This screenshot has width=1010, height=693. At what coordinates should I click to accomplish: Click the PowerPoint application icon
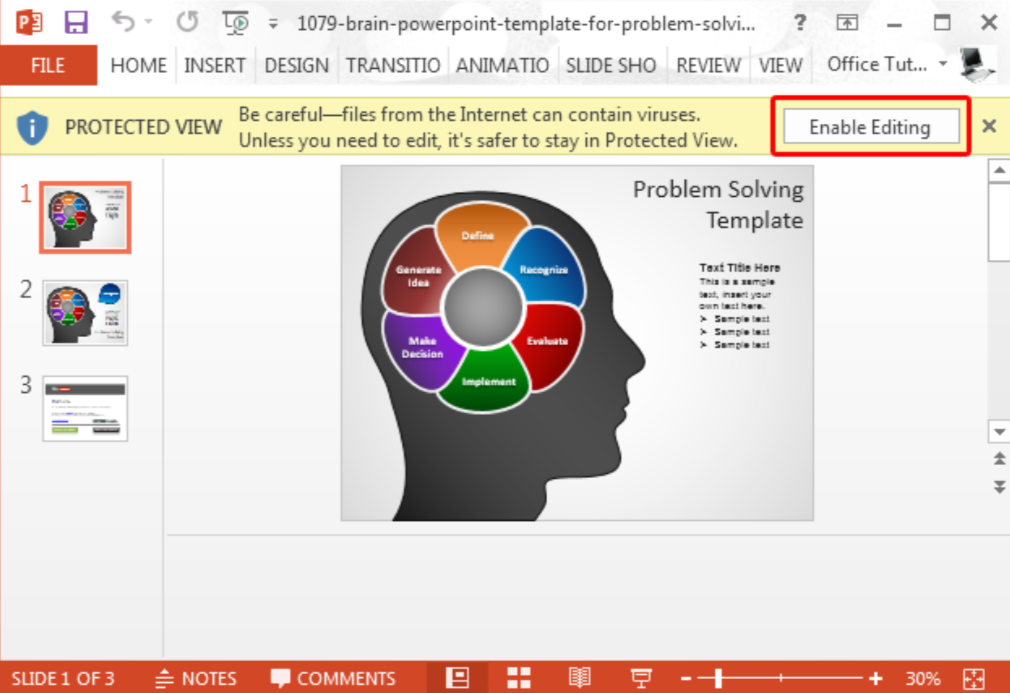click(28, 23)
